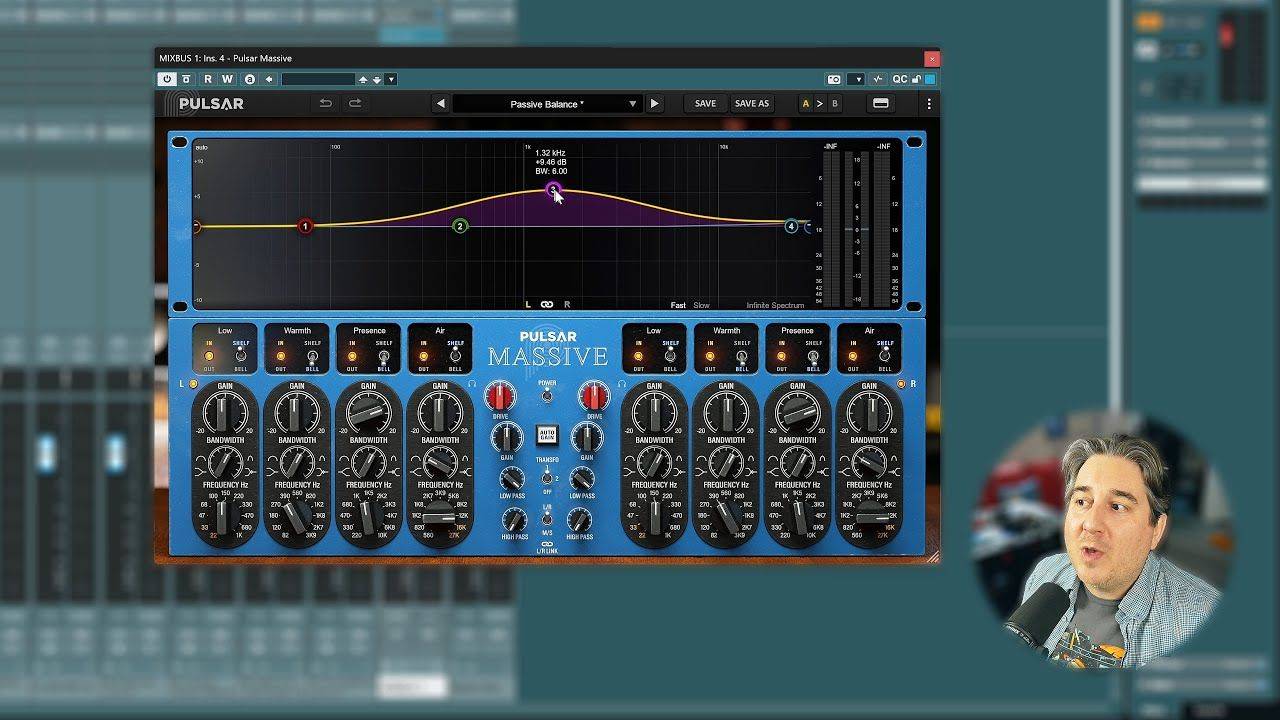
Task: Click the chain link icon below the graph
Action: tap(547, 305)
